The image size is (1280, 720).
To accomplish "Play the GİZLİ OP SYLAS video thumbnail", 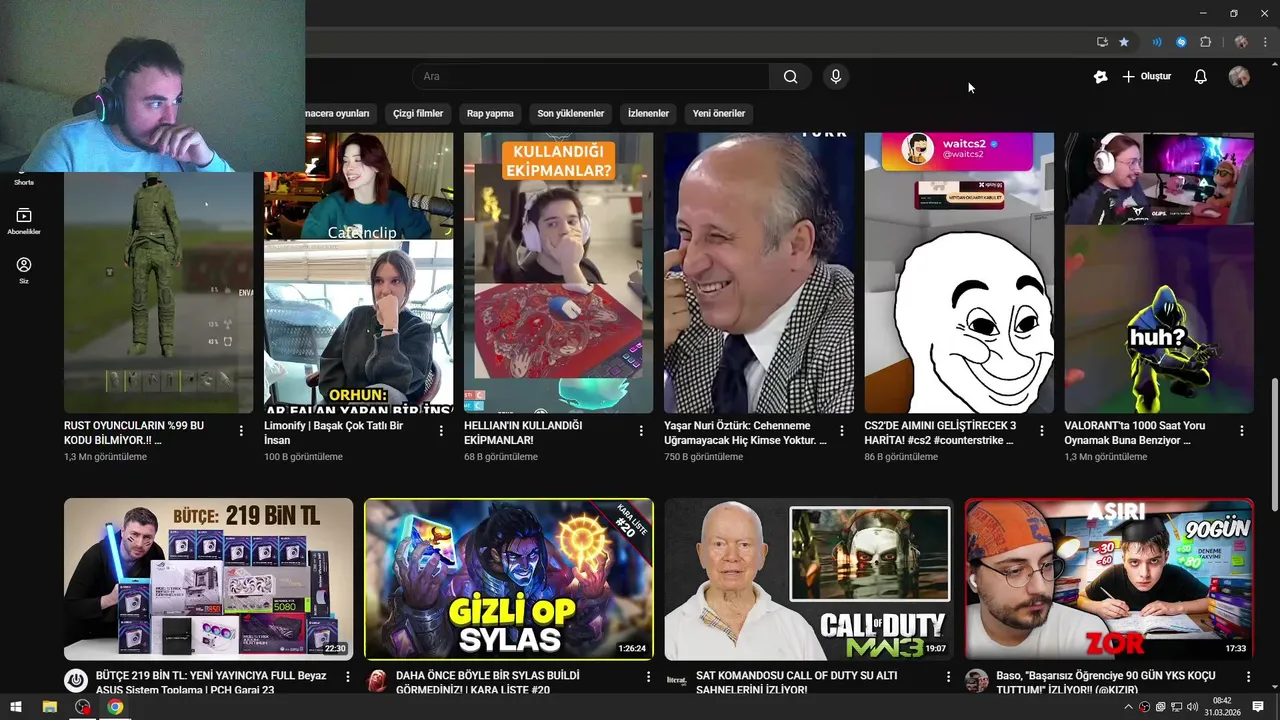I will tap(509, 579).
